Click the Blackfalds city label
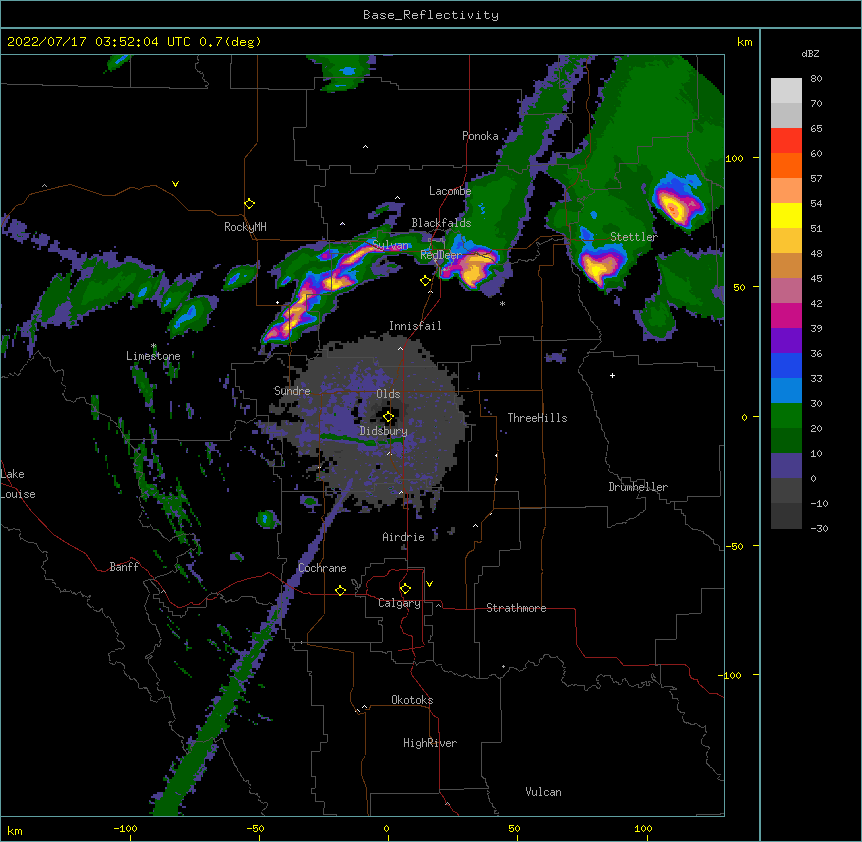862x842 pixels. [x=441, y=223]
